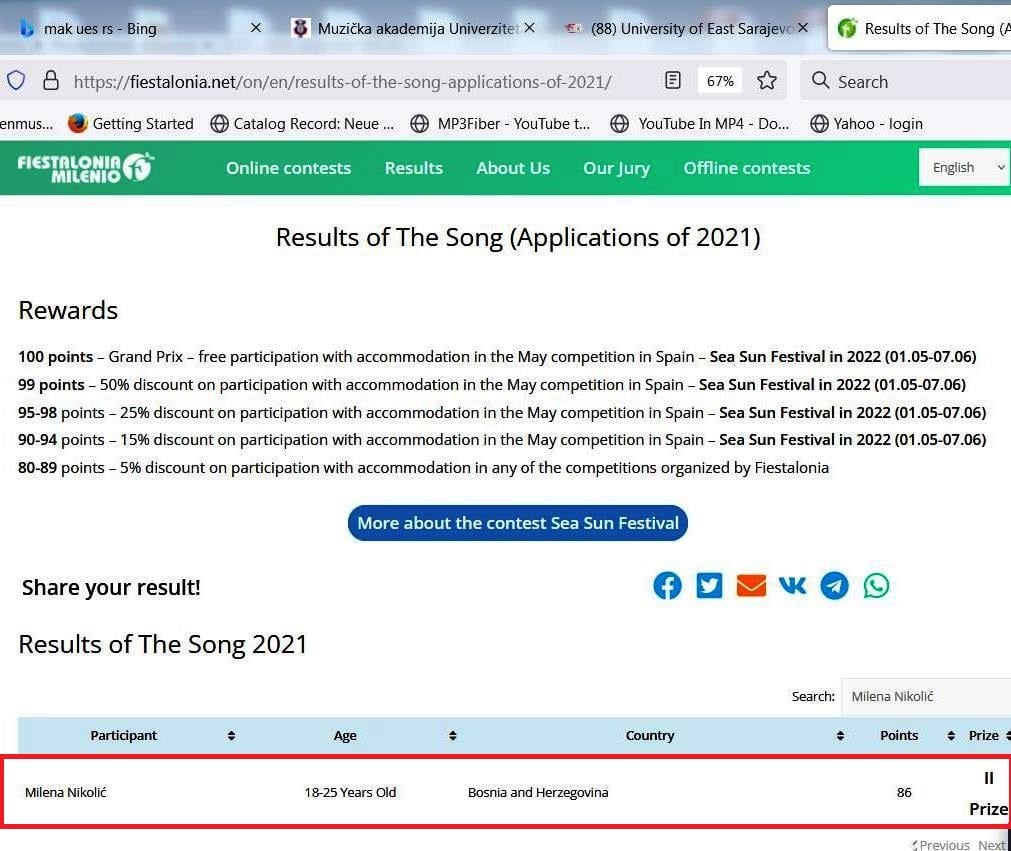Toggle reader view icon in address bar
This screenshot has height=851, width=1011.
point(672,81)
